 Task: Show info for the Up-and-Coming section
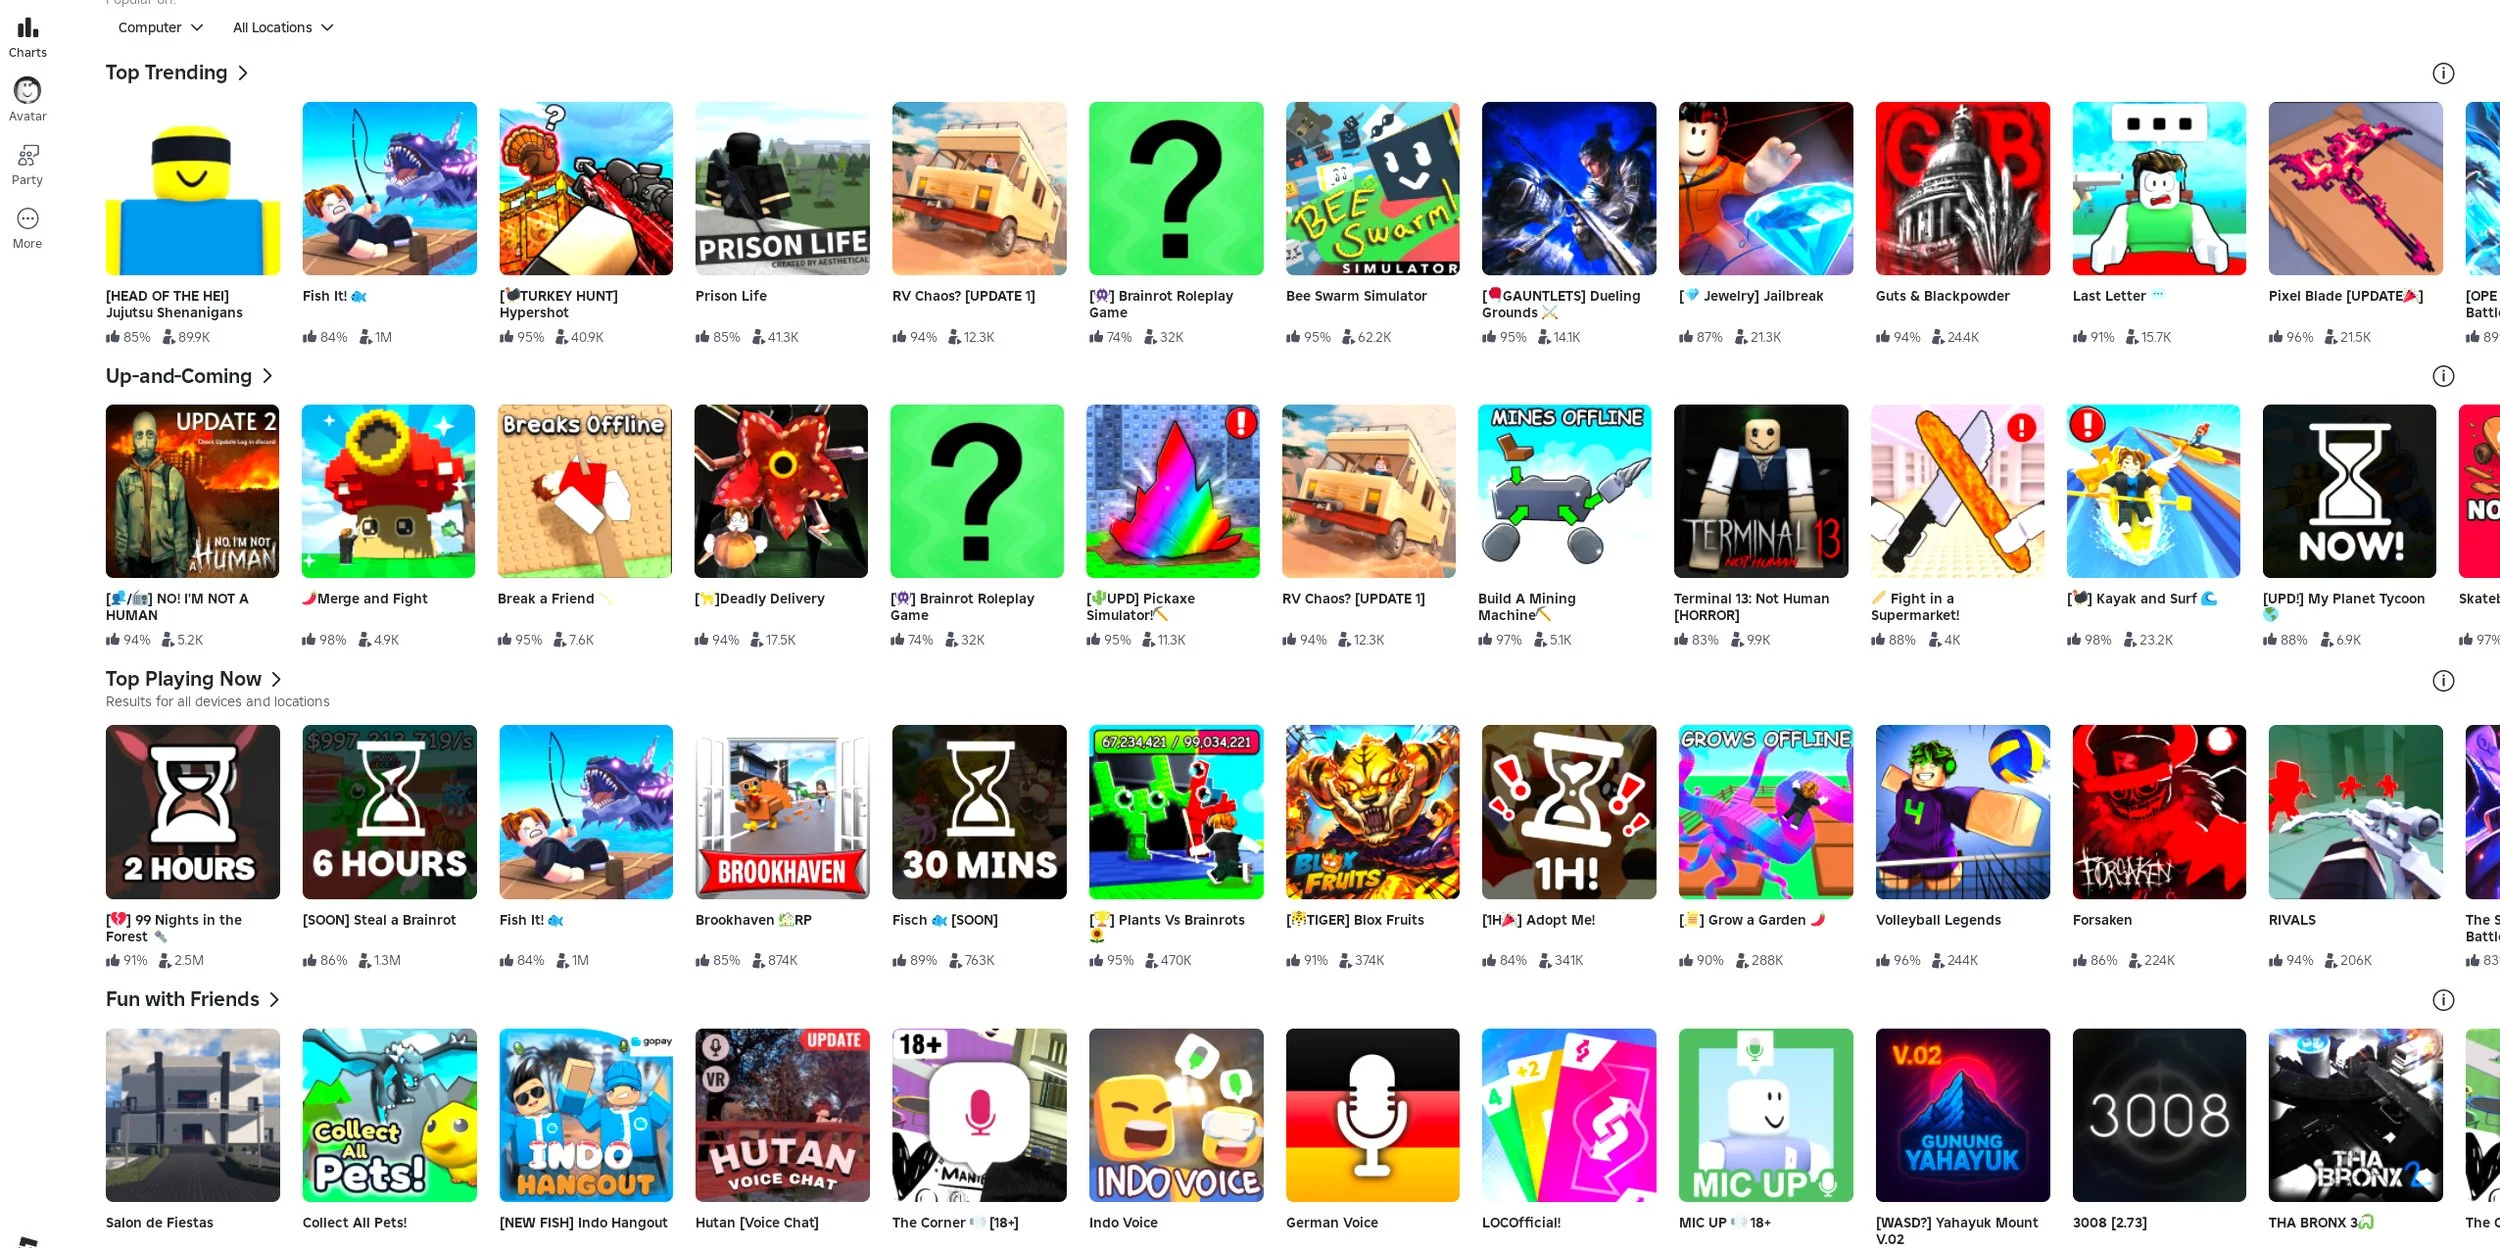(x=2443, y=376)
